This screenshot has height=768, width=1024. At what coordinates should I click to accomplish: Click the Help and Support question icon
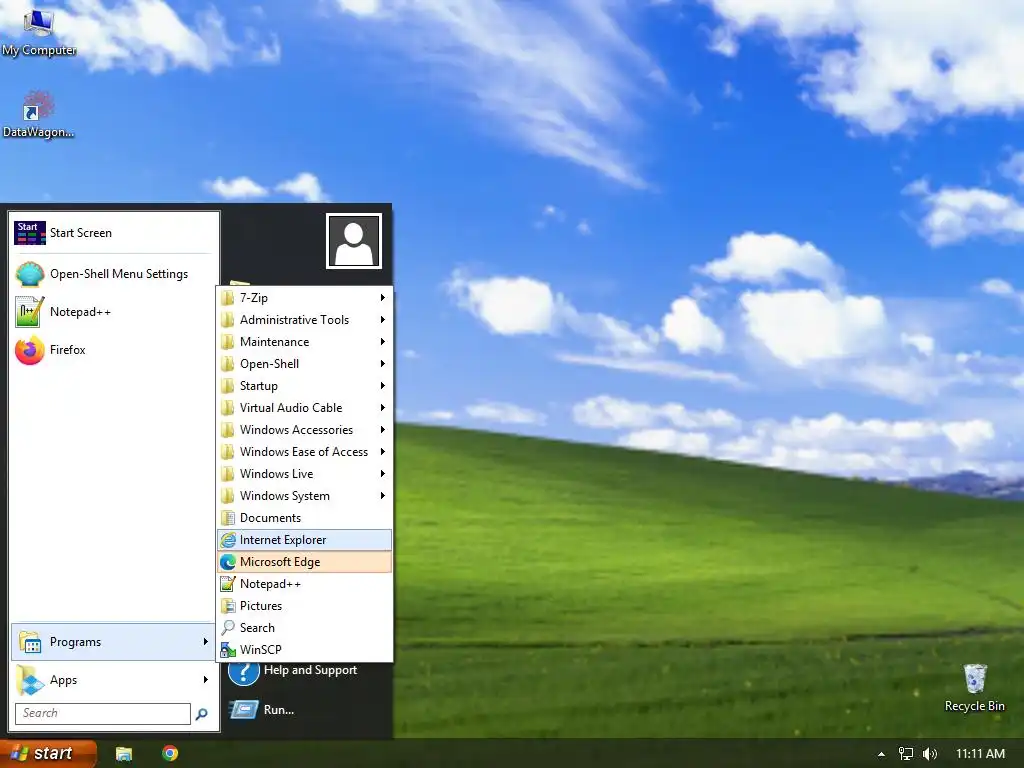244,672
